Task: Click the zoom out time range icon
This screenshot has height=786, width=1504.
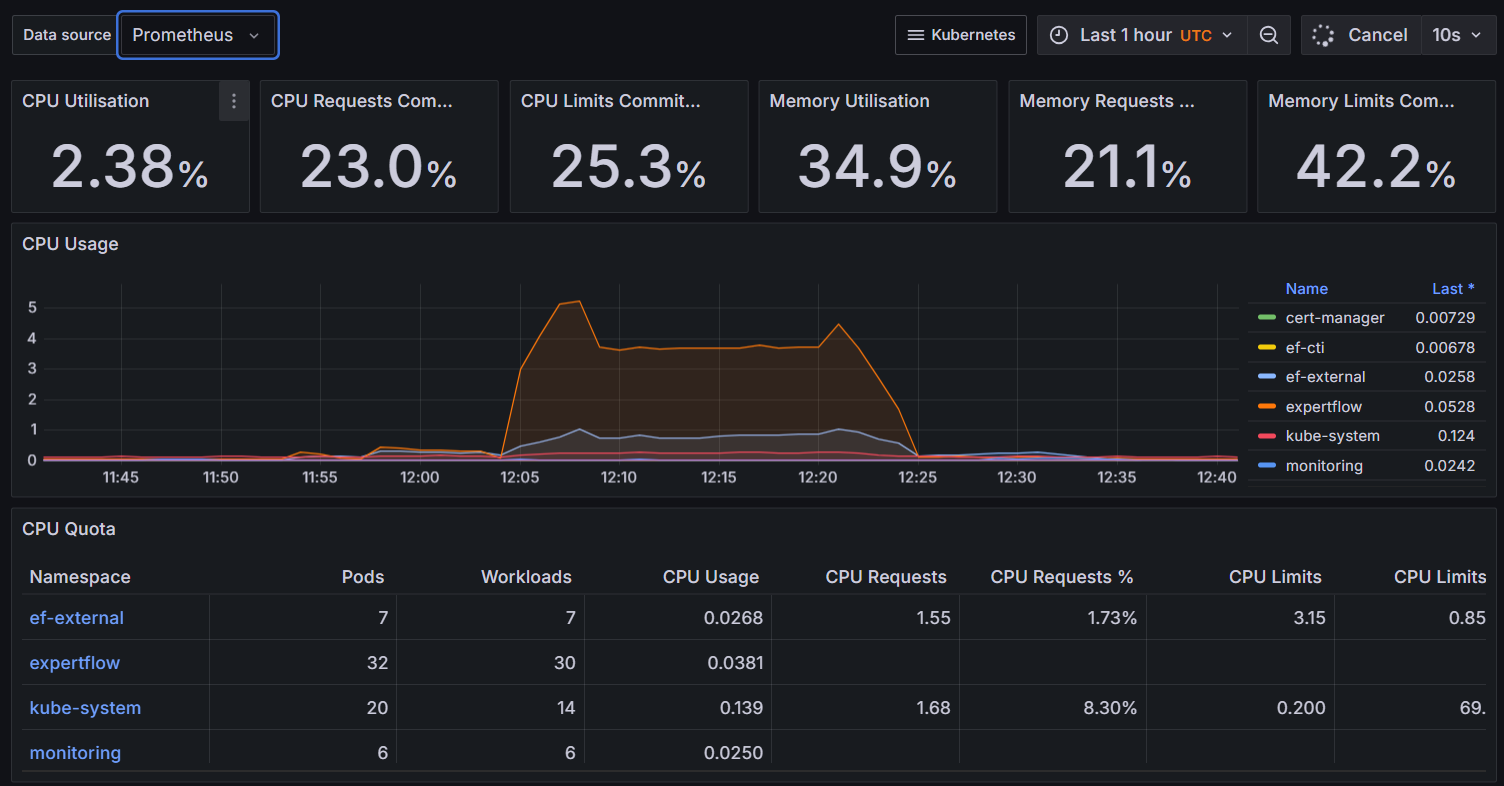Action: click(1268, 35)
